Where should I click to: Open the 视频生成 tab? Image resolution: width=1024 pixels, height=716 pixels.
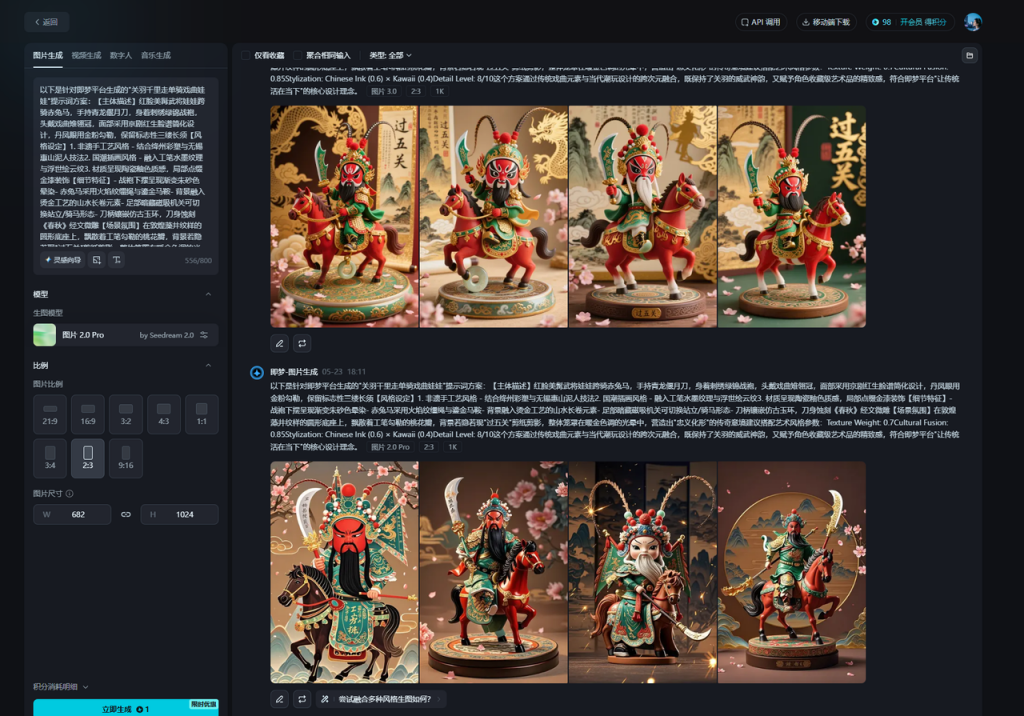86,56
